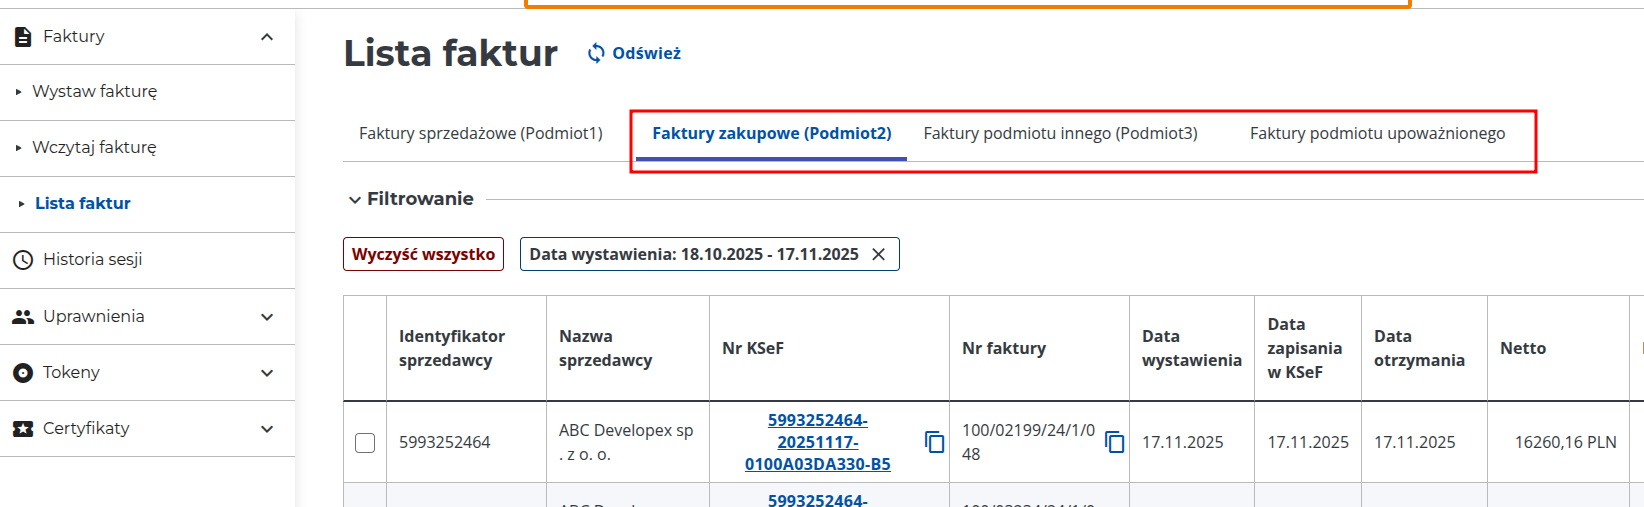Click the Uprawnienia people icon

[23, 317]
